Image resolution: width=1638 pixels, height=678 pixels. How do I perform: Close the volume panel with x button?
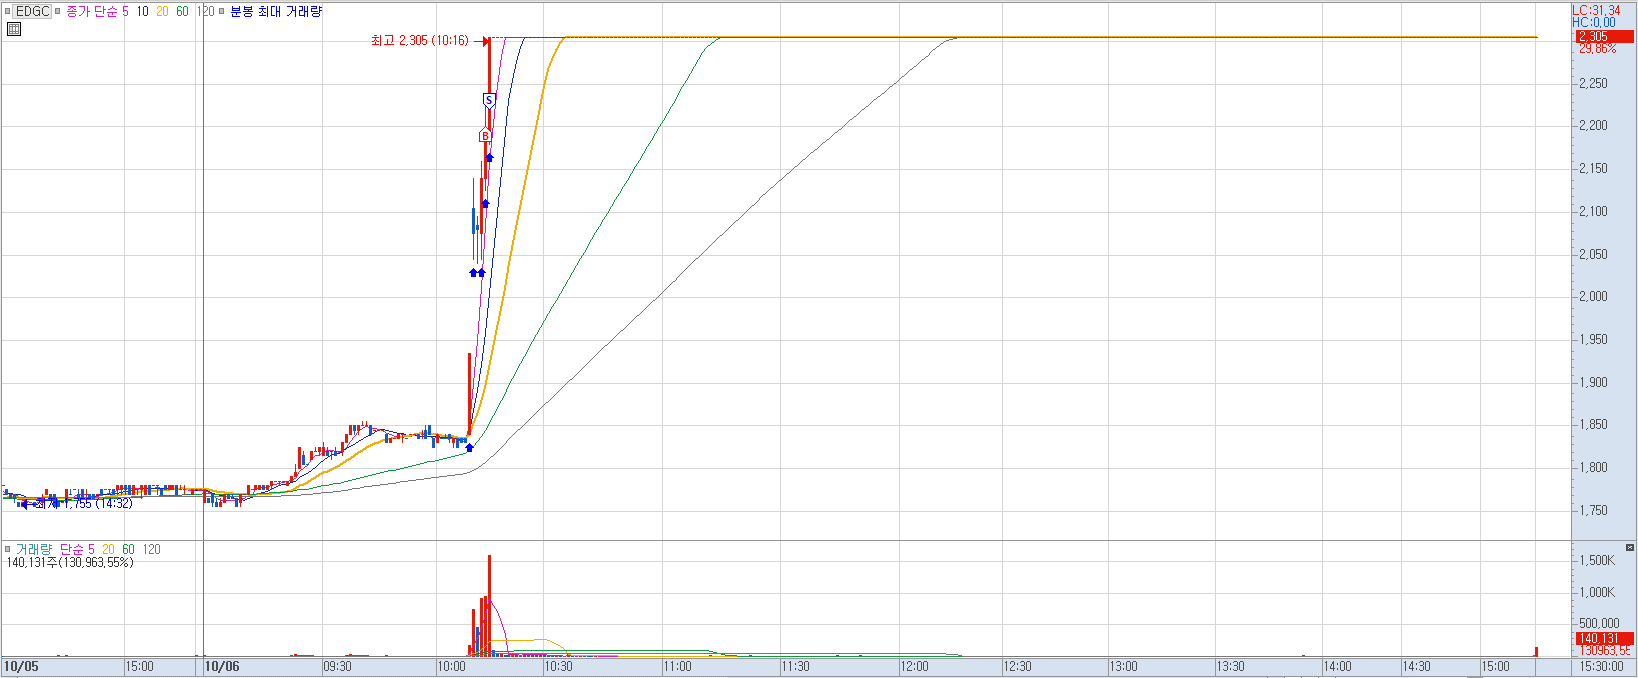pyautogui.click(x=1630, y=548)
